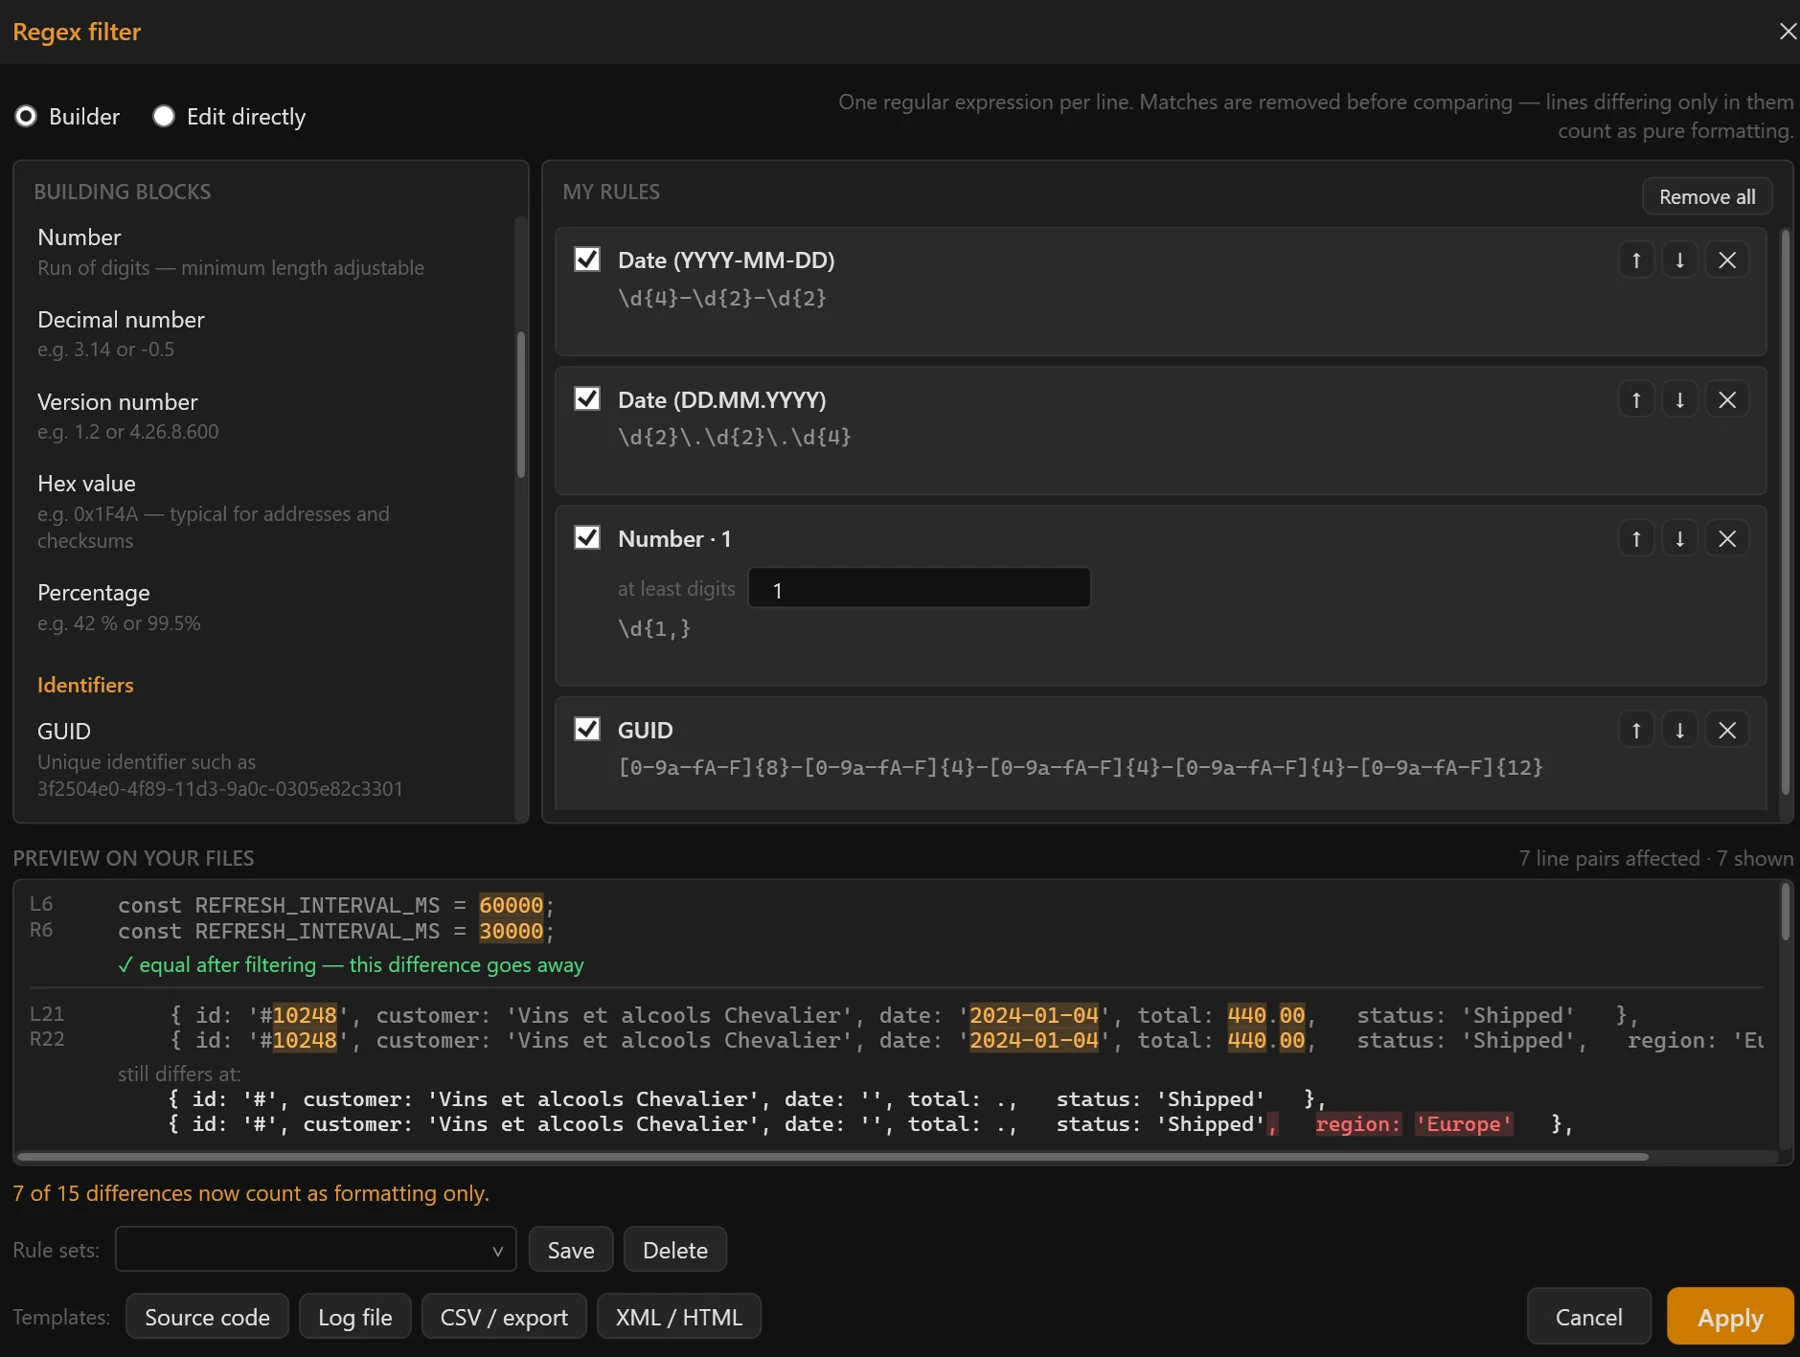Open the Rule sets dropdown
The width and height of the screenshot is (1800, 1357).
[x=316, y=1250]
